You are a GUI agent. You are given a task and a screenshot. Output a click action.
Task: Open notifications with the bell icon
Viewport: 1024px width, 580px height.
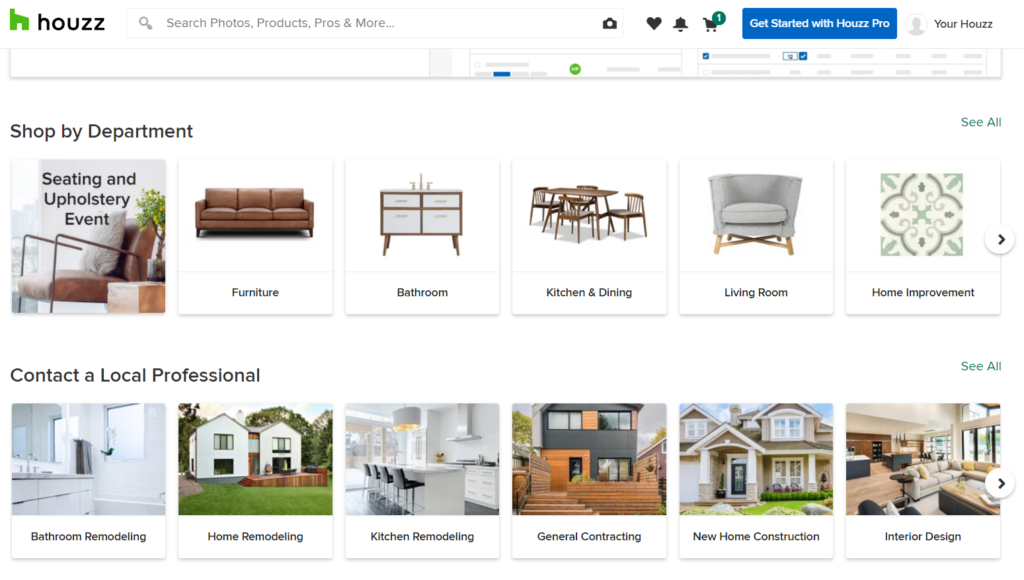click(681, 23)
